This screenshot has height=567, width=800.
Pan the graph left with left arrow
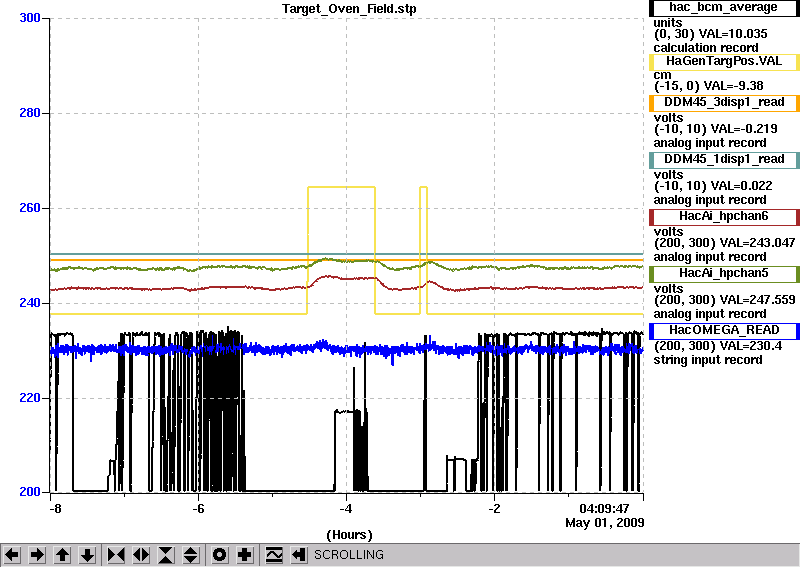12,555
